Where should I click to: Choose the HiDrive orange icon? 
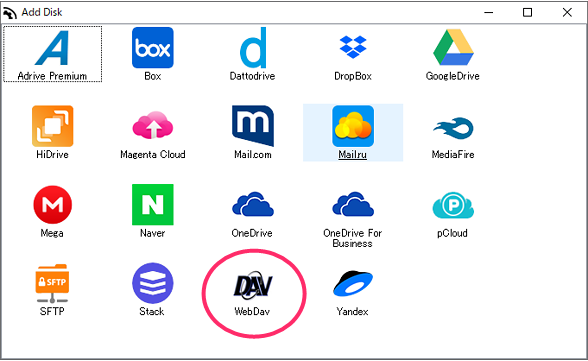tap(52, 126)
